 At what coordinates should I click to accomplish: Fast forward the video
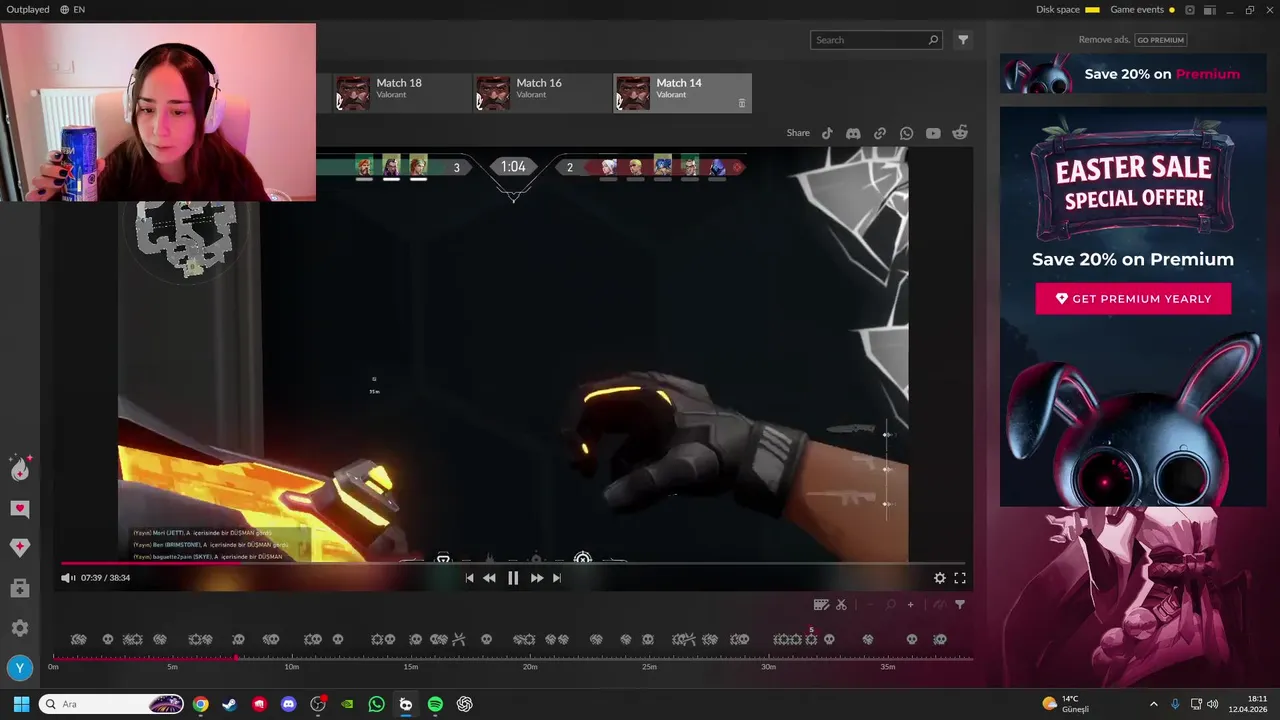[x=537, y=578]
